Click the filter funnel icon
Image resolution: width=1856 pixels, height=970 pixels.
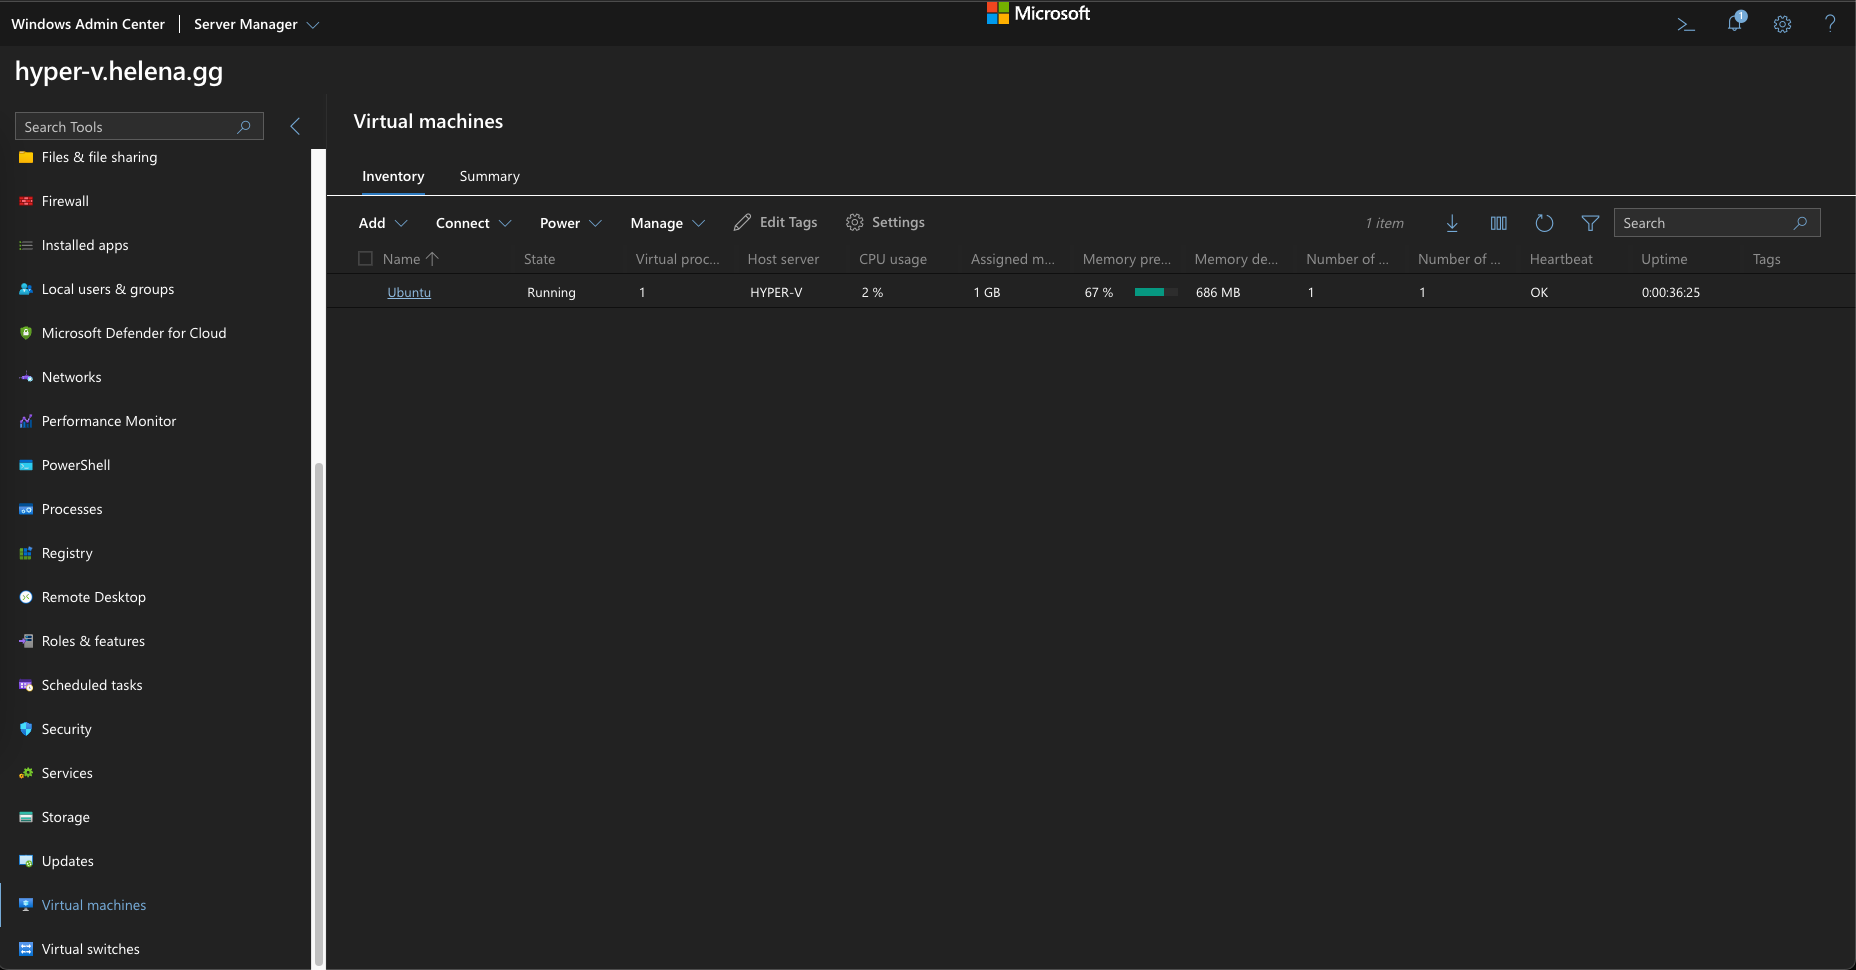point(1590,223)
